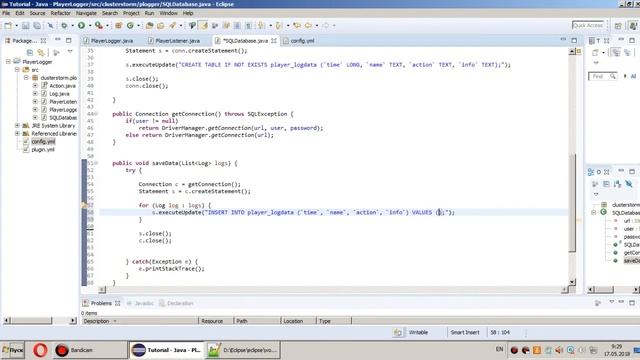Toggle Categorized view in Task List
The width and height of the screenshot is (640, 360).
pyautogui.click(x=616, y=52)
